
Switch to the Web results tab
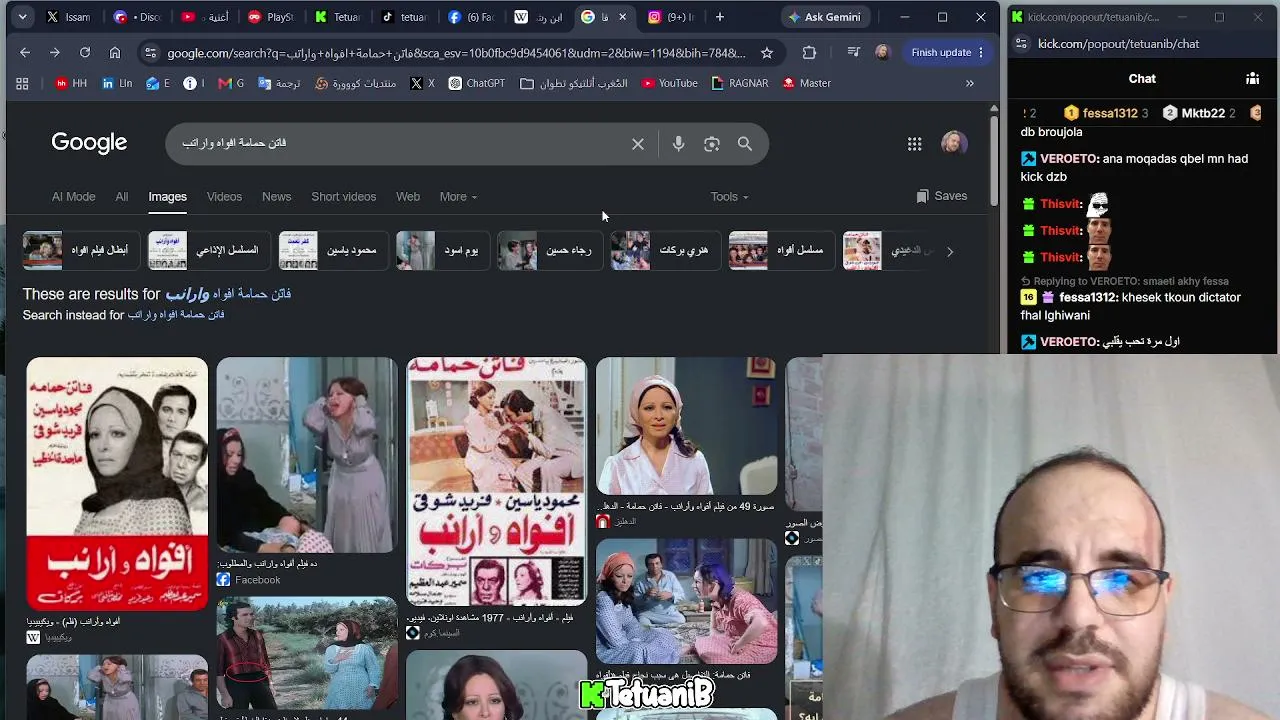(x=408, y=197)
